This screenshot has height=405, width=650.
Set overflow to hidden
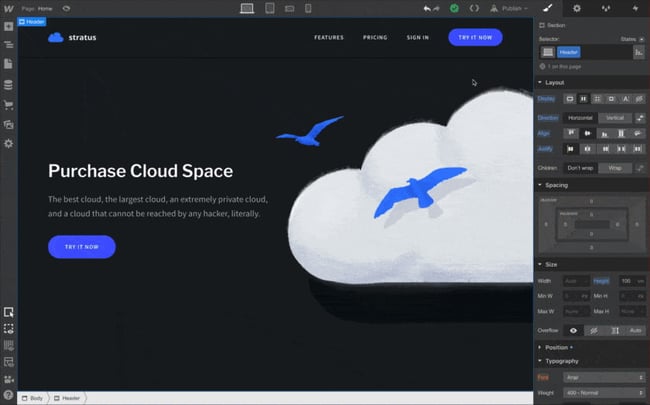pyautogui.click(x=594, y=329)
